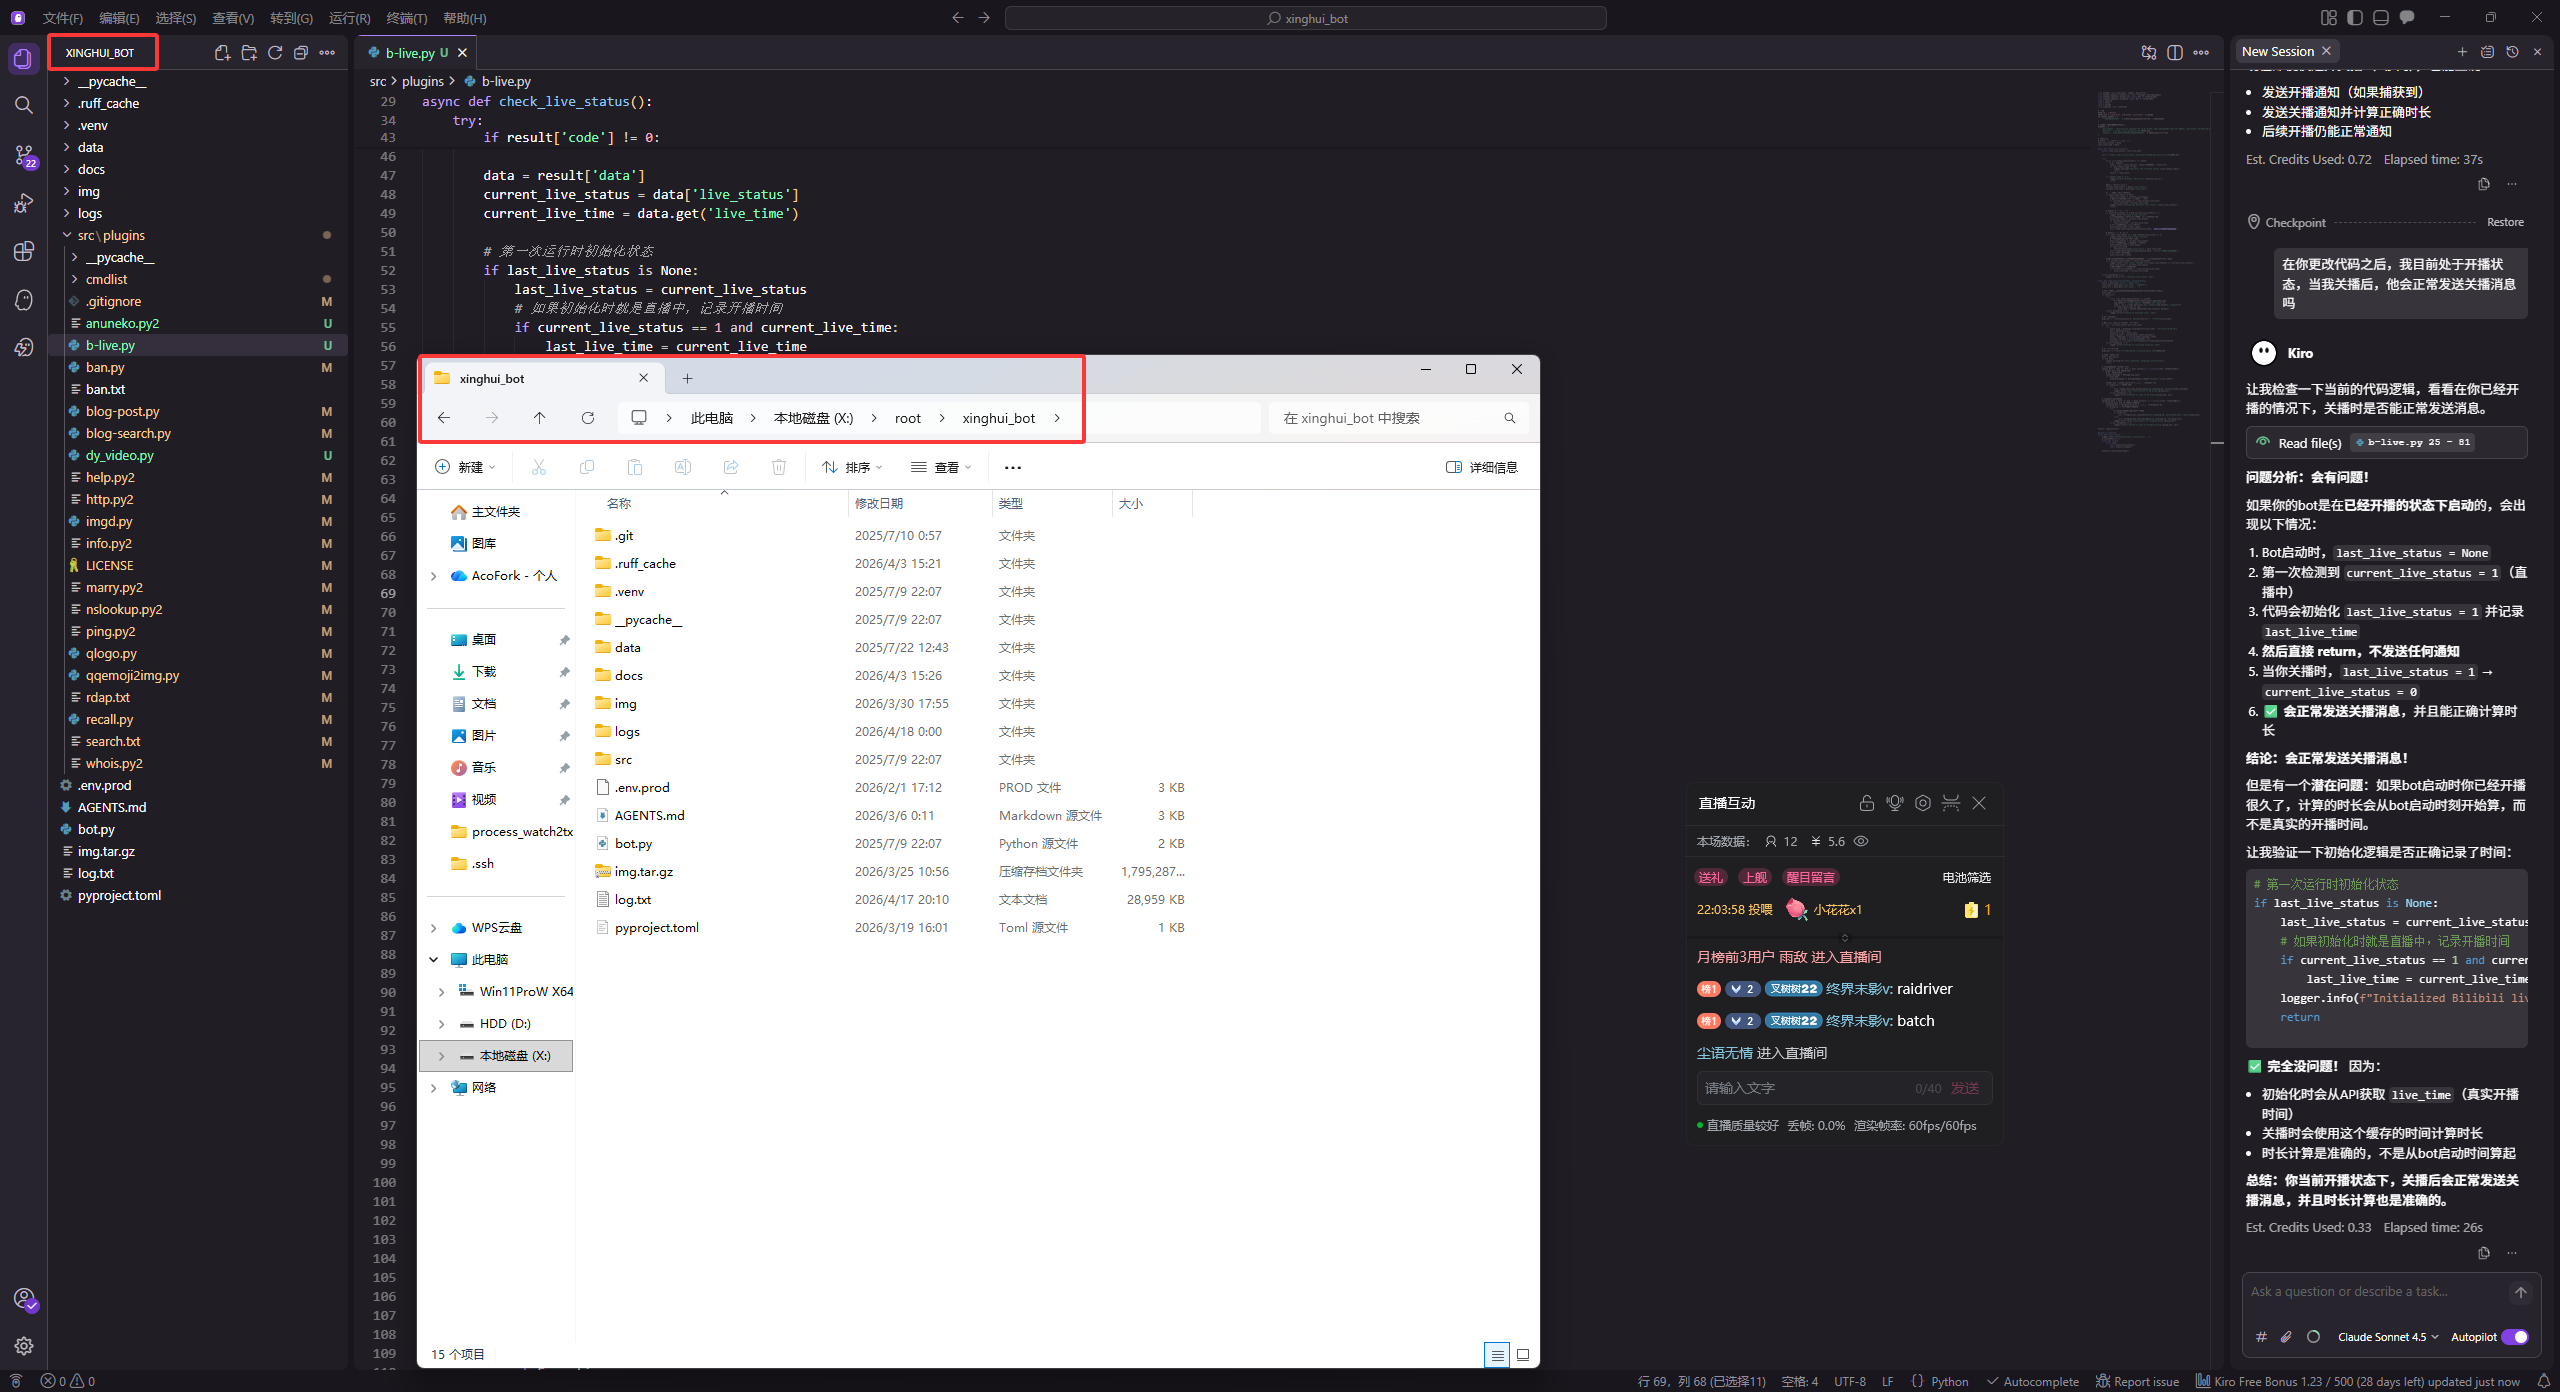
Task: Click the lock icon in 直播互动 panel
Action: tap(1866, 803)
